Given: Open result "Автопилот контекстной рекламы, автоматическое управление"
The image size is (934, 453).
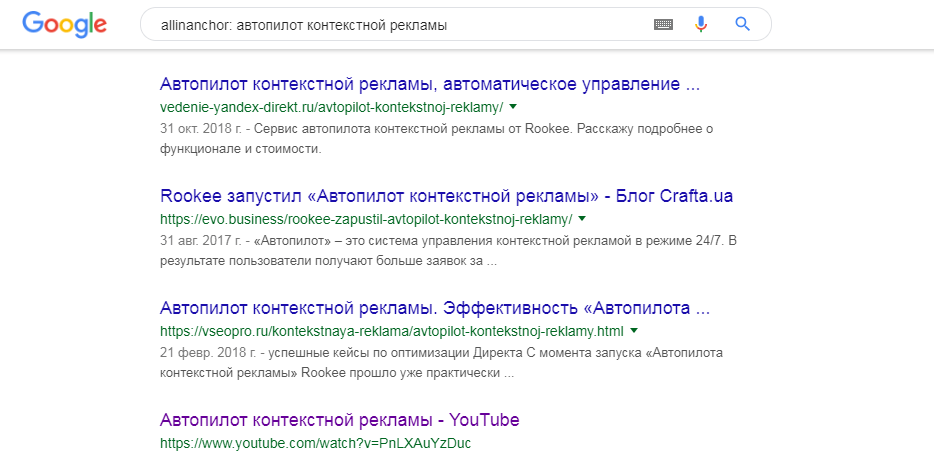Looking at the screenshot, I should click(429, 85).
